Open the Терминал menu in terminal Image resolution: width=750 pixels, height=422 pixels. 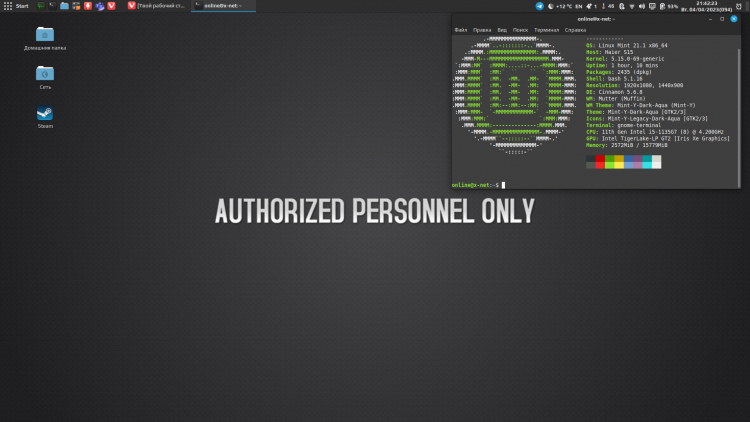[x=545, y=30]
